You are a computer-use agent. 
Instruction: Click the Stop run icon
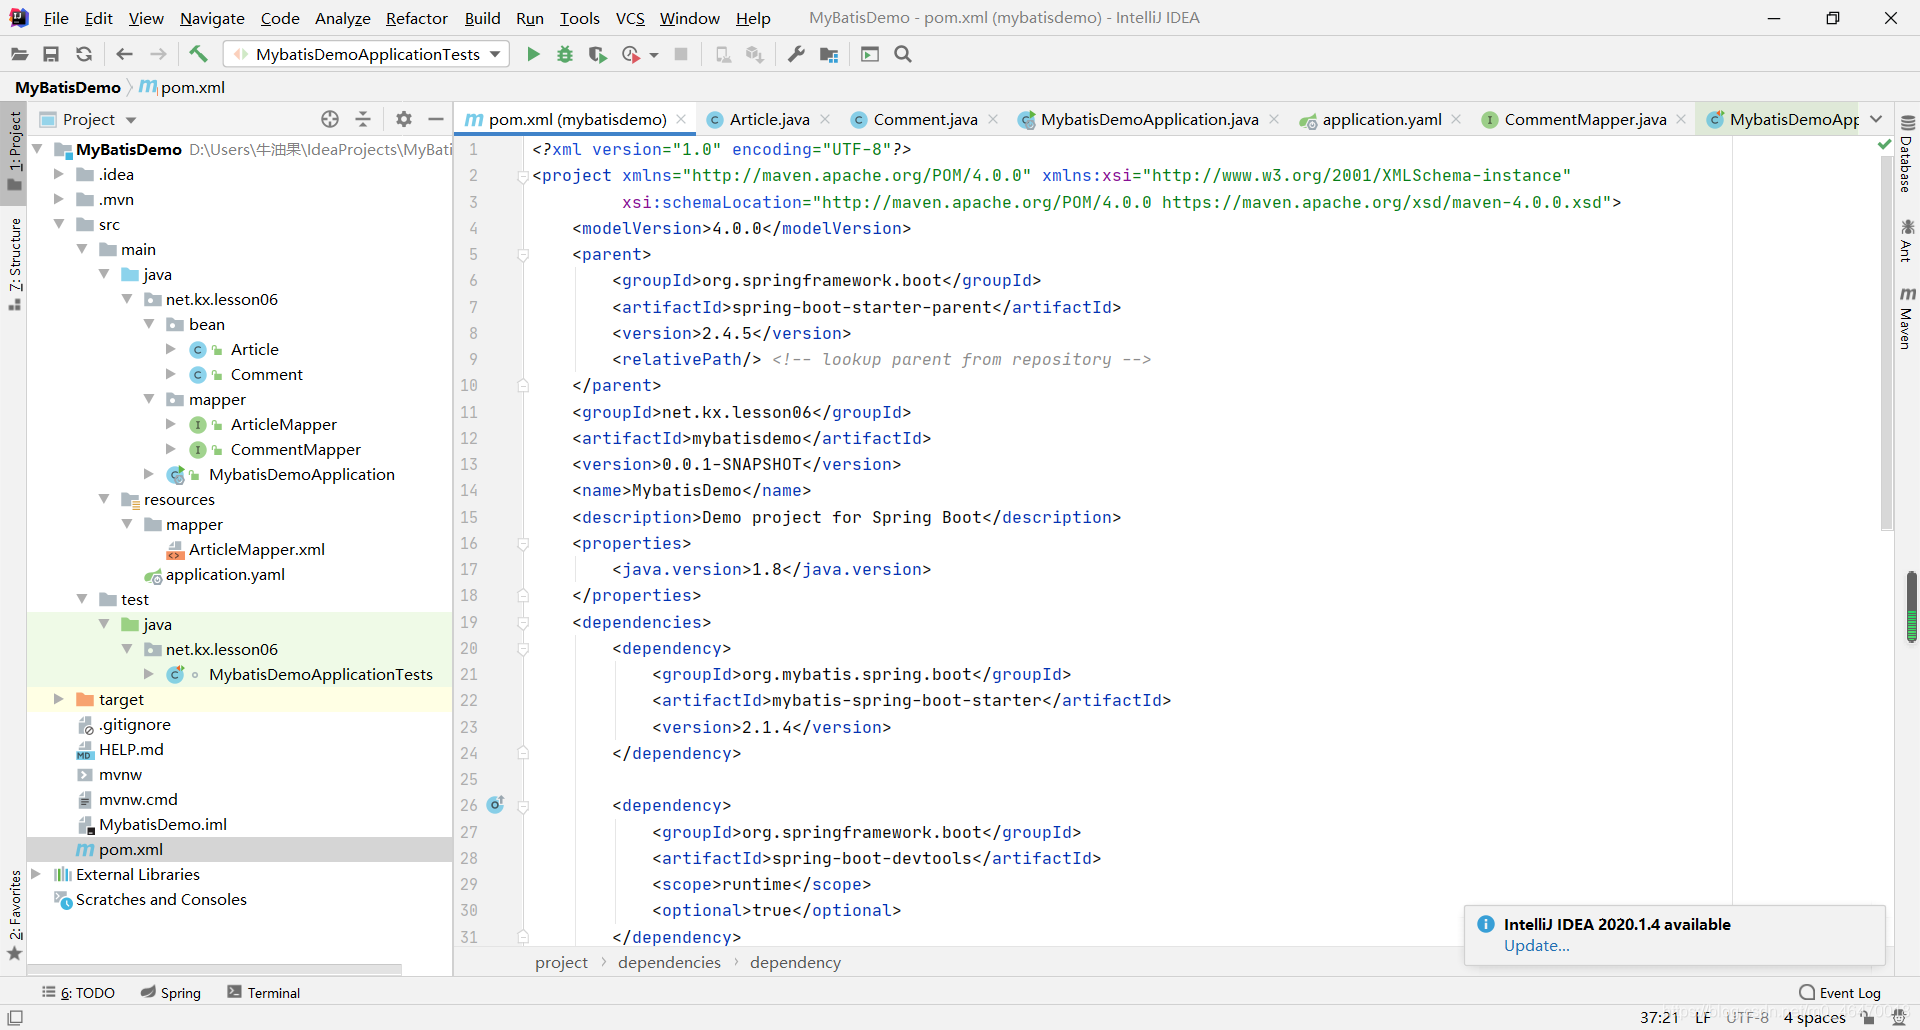(x=681, y=54)
